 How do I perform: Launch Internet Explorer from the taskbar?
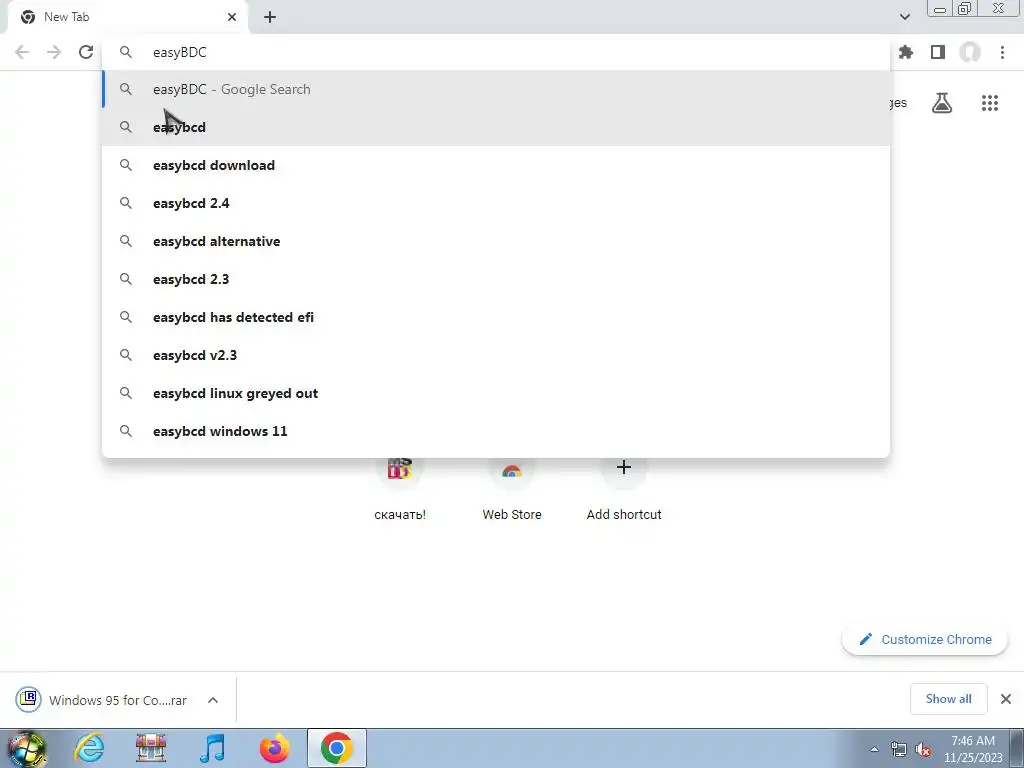click(89, 748)
